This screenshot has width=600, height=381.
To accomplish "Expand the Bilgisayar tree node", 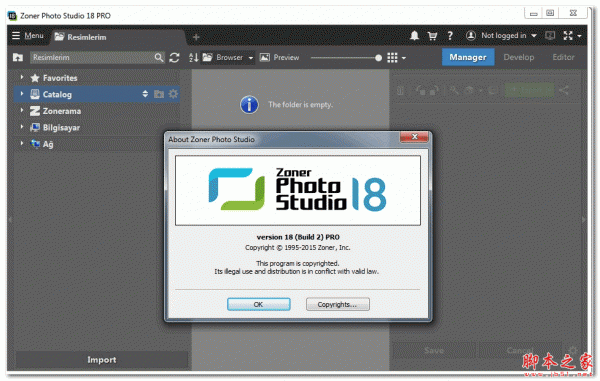I will tap(22, 127).
